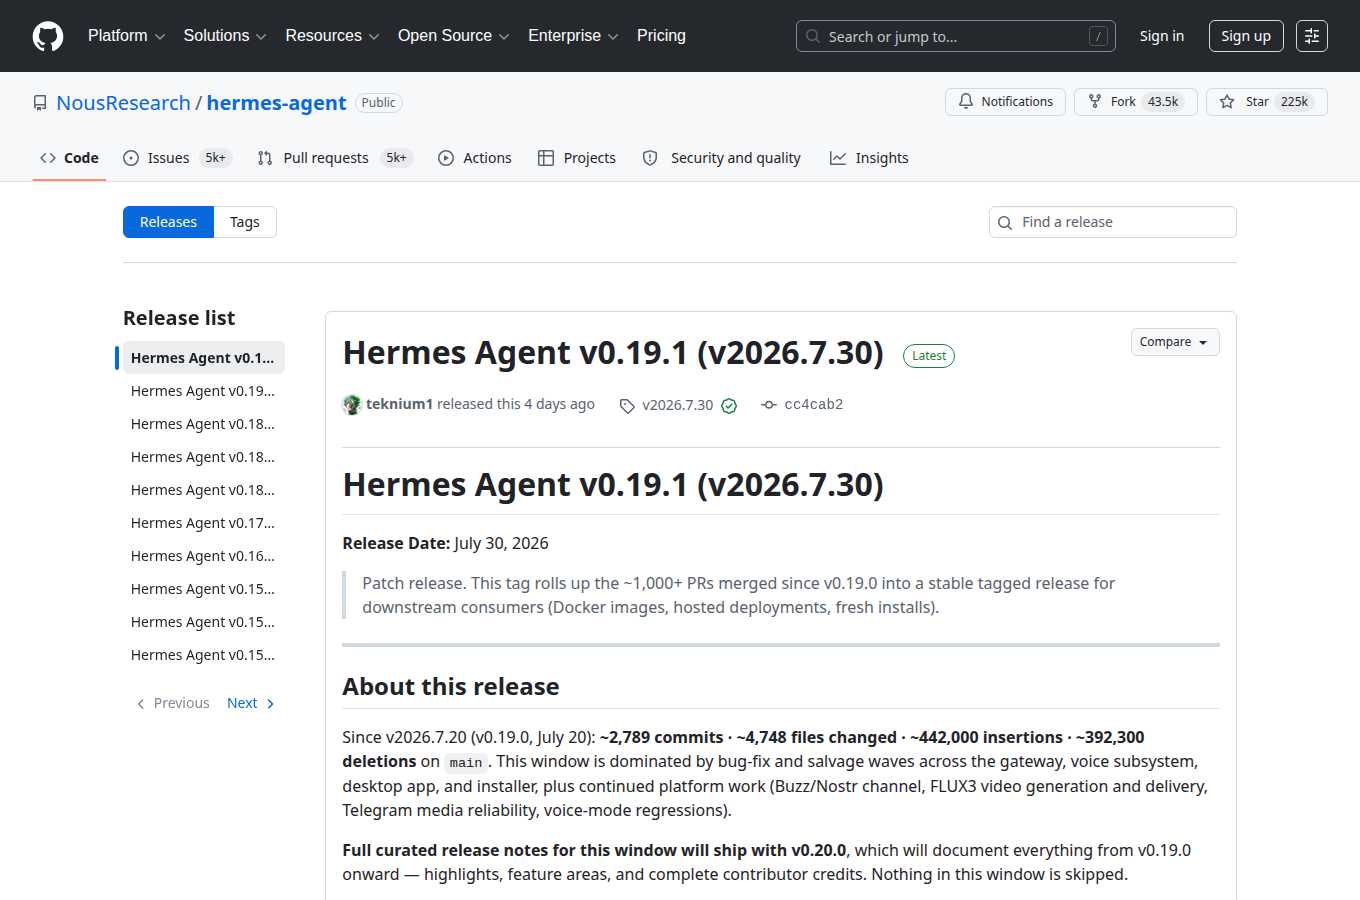Click the Pull requests branch icon
The image size is (1360, 900).
[x=265, y=158]
